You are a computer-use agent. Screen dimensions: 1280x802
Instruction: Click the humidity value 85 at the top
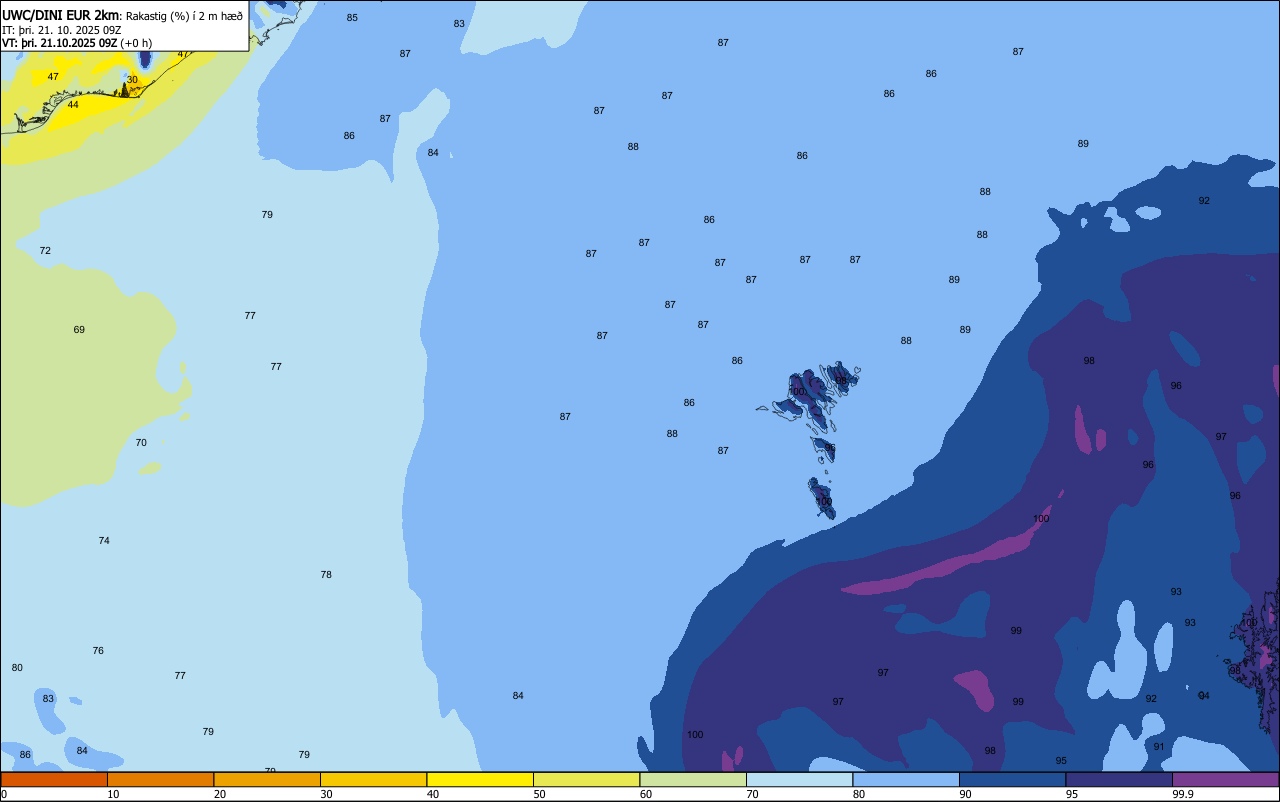[x=352, y=18]
